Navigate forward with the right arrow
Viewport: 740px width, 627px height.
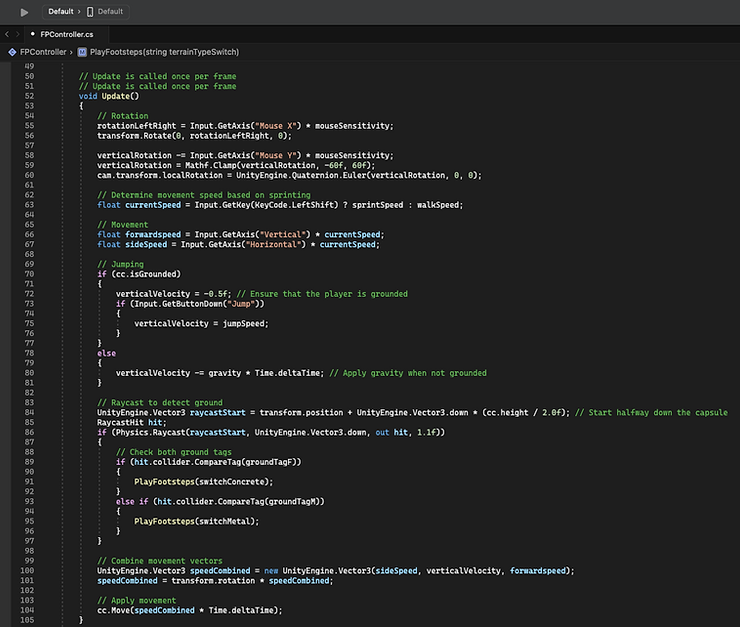17,34
